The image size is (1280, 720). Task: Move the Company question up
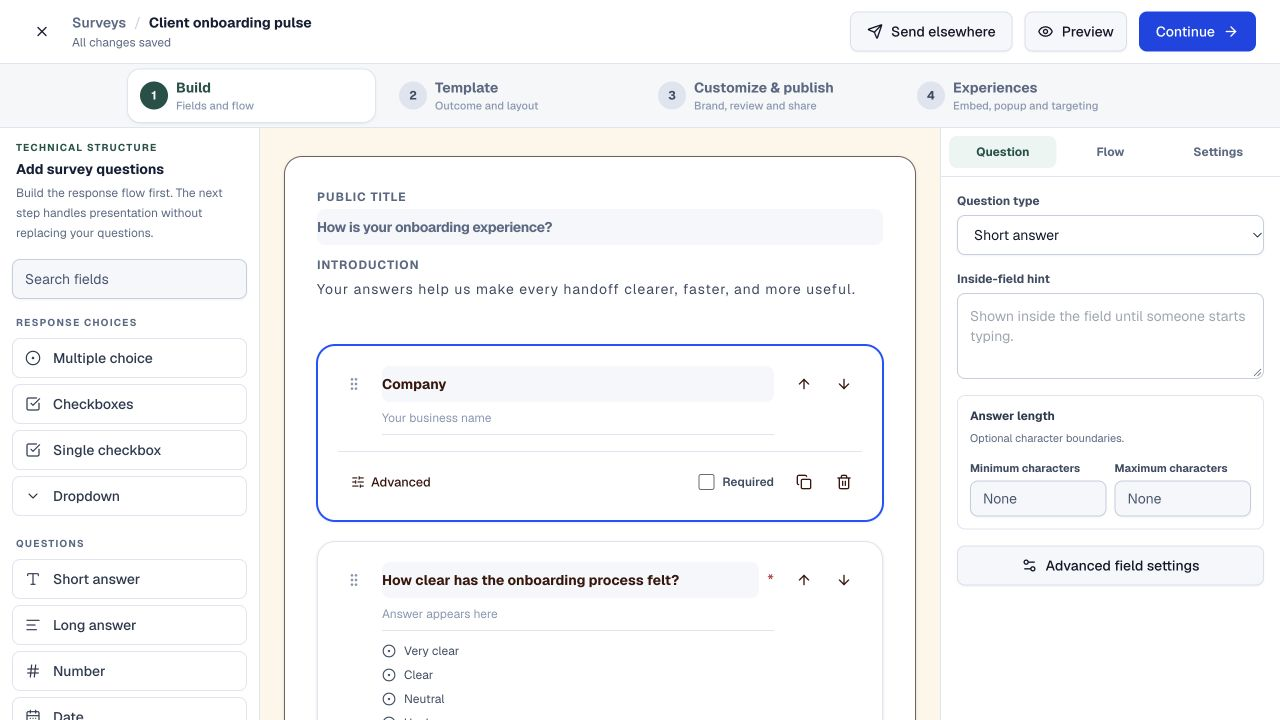point(804,384)
